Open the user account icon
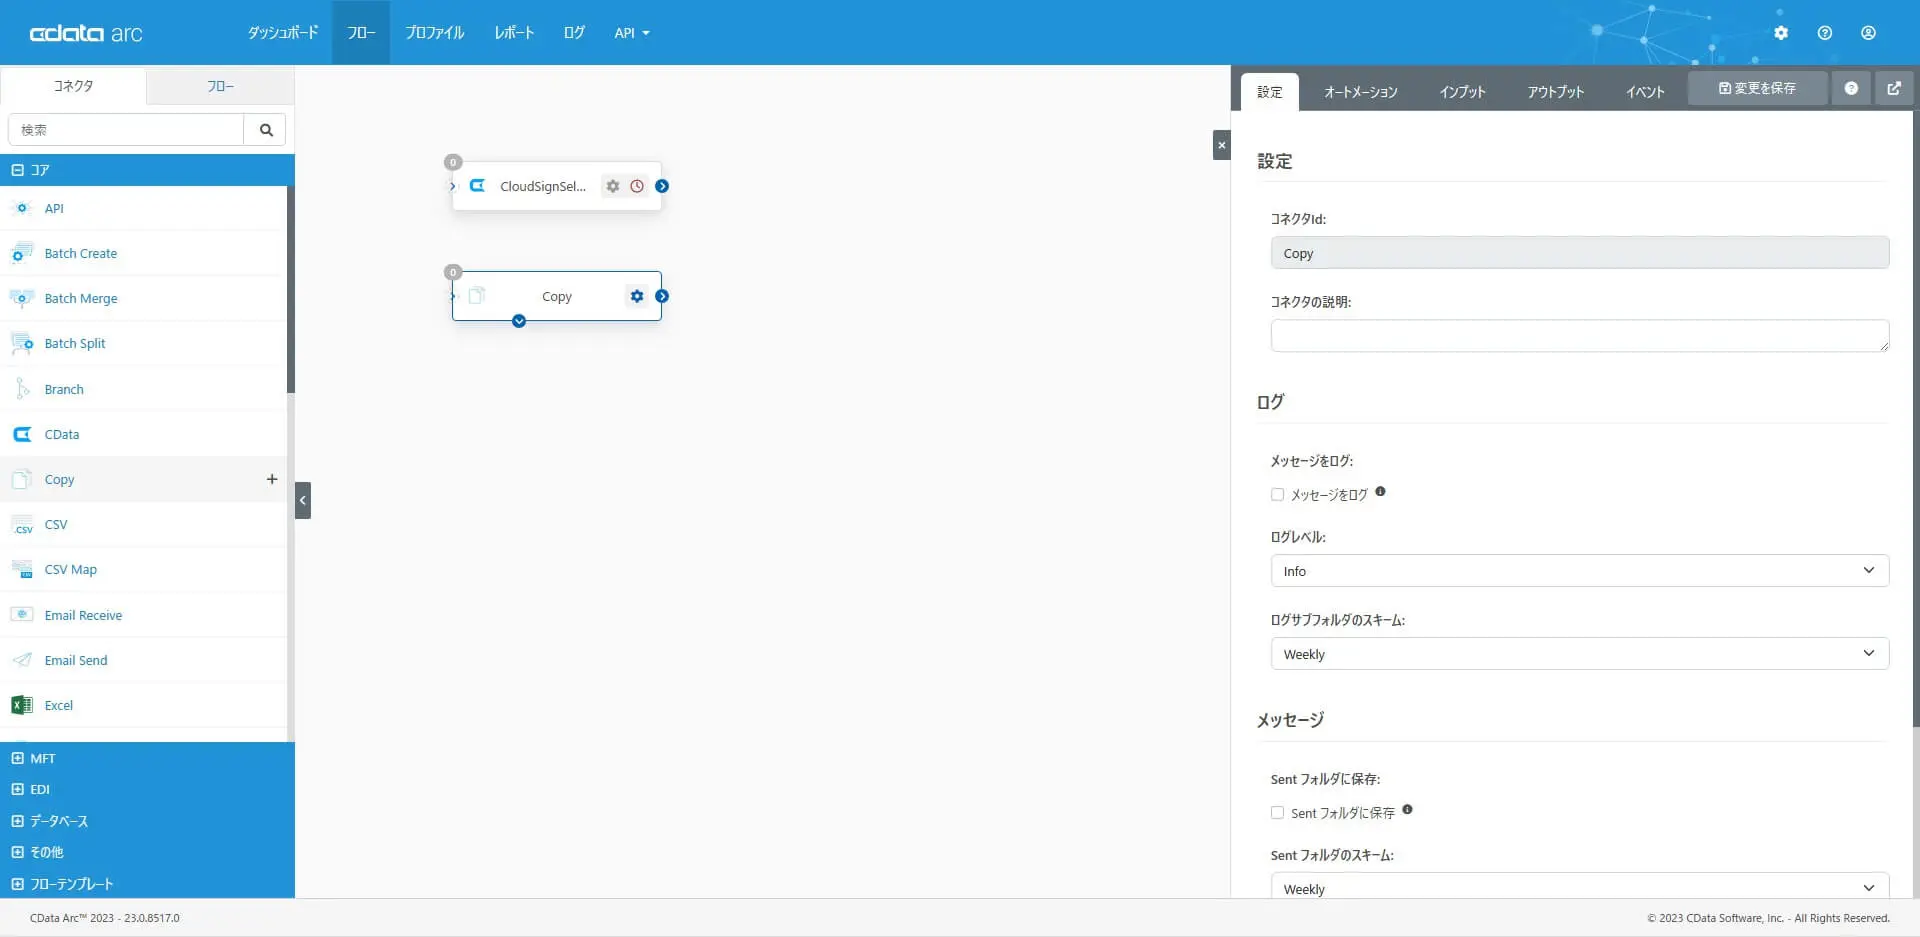1920x937 pixels. coord(1868,33)
